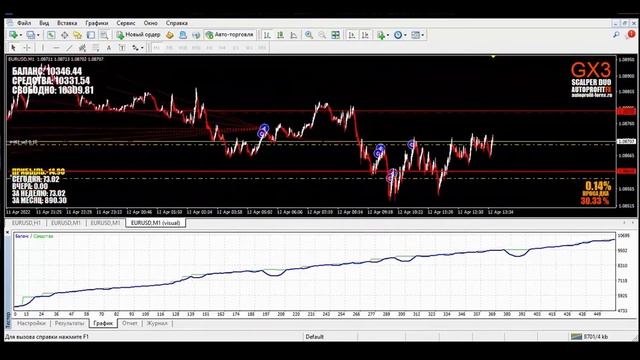Select the equidistant channel tool
Screen dimensions: 640x360
click(82, 48)
